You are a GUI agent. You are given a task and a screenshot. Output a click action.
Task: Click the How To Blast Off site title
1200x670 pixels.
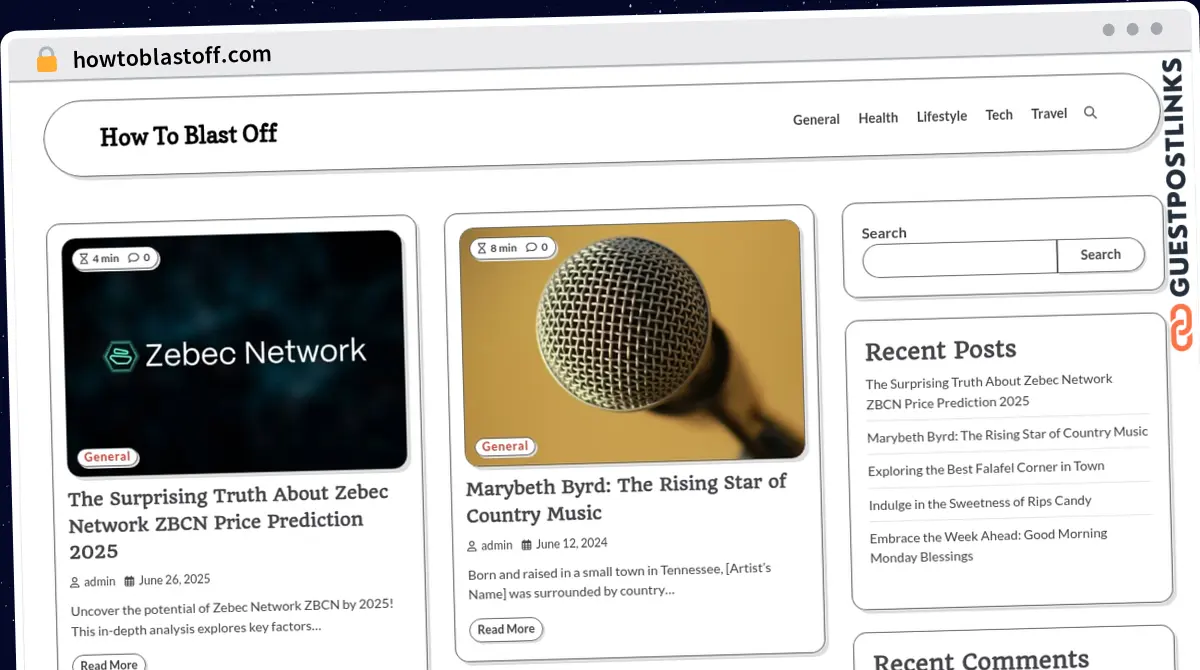[x=188, y=135]
